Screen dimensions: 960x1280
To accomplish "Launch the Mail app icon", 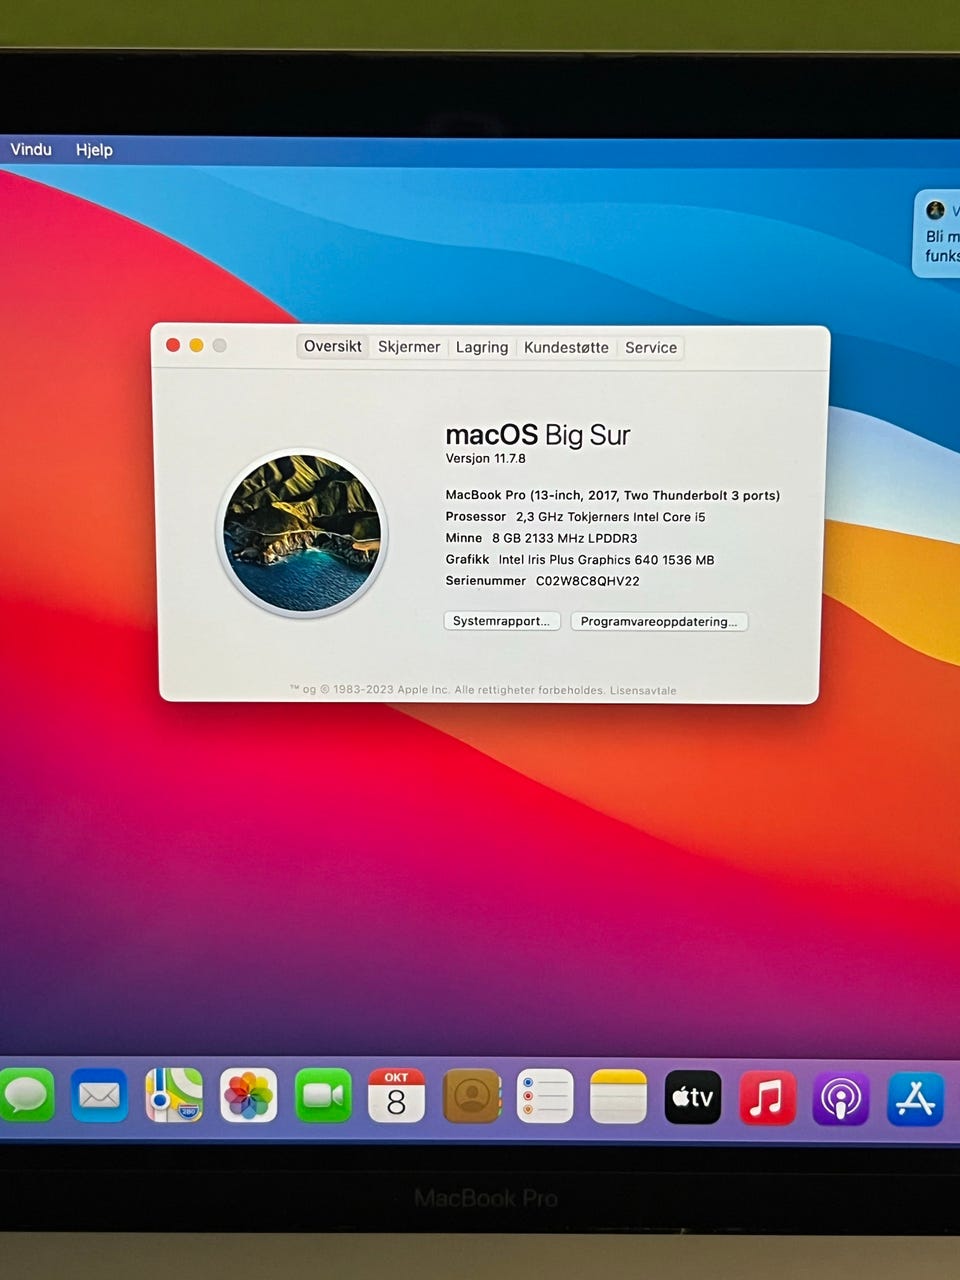I will coord(99,1096).
